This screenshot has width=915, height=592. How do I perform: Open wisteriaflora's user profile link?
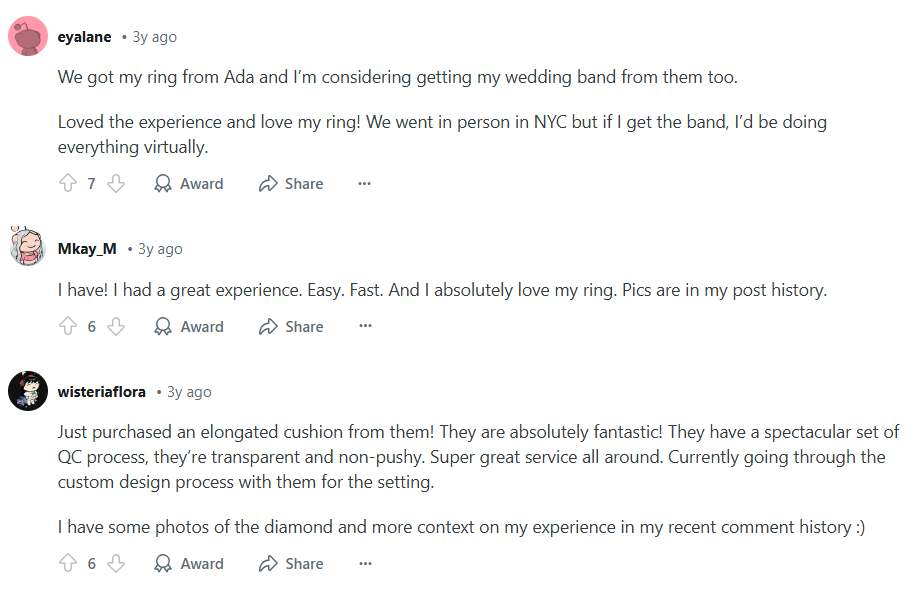coord(102,392)
